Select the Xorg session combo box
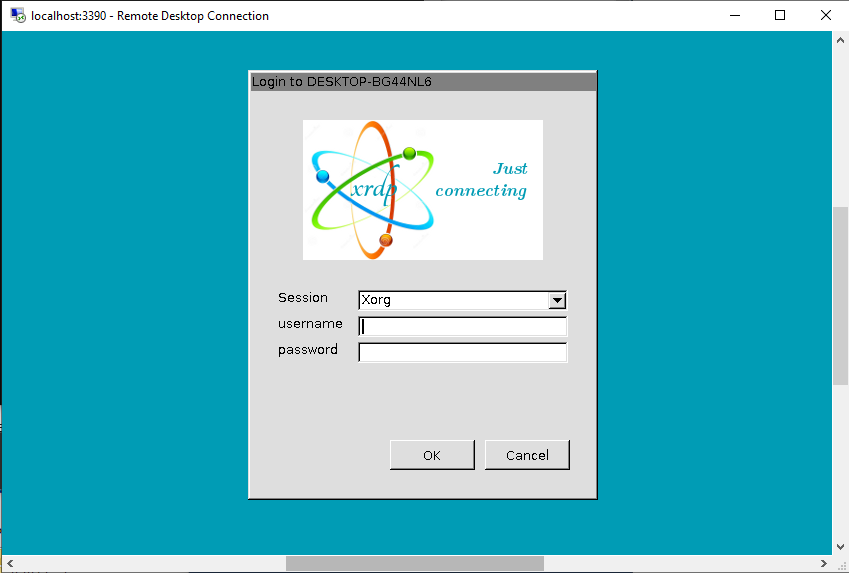The image size is (849, 573). [x=462, y=301]
